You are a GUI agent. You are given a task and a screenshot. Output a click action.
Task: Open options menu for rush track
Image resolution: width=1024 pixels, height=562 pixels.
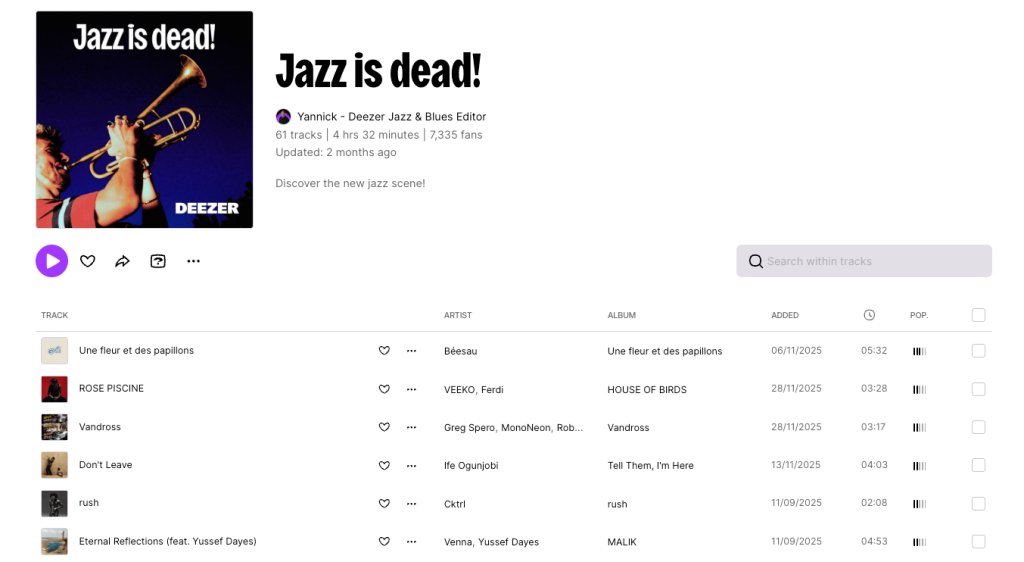point(411,503)
